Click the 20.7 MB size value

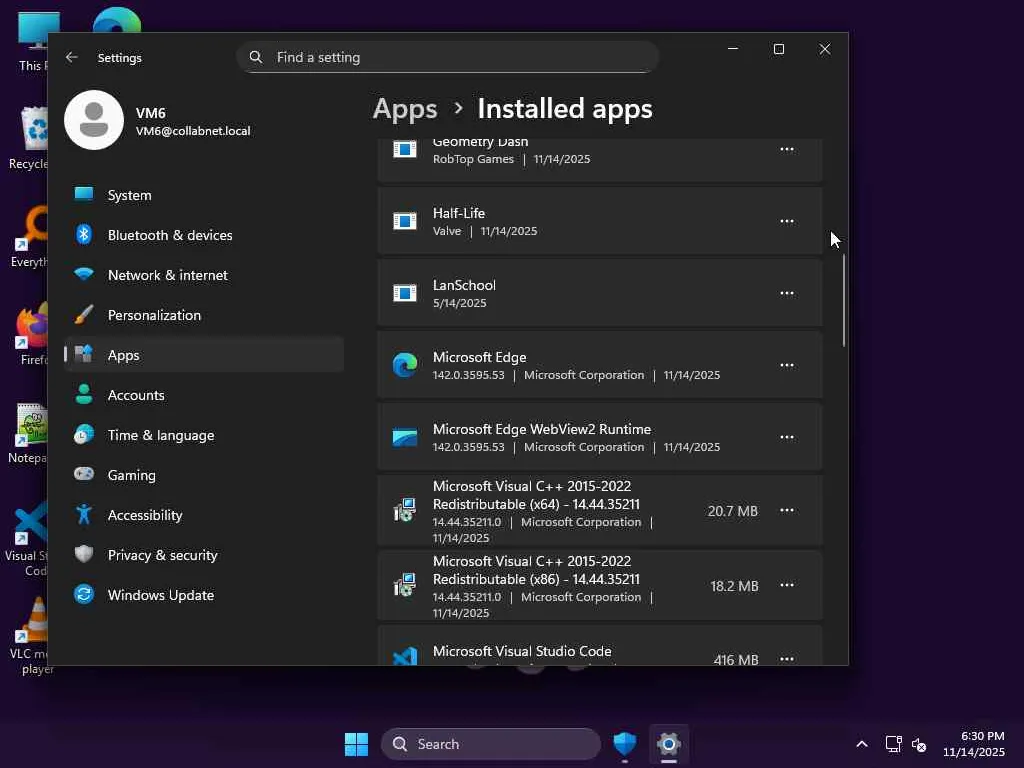pyautogui.click(x=733, y=511)
